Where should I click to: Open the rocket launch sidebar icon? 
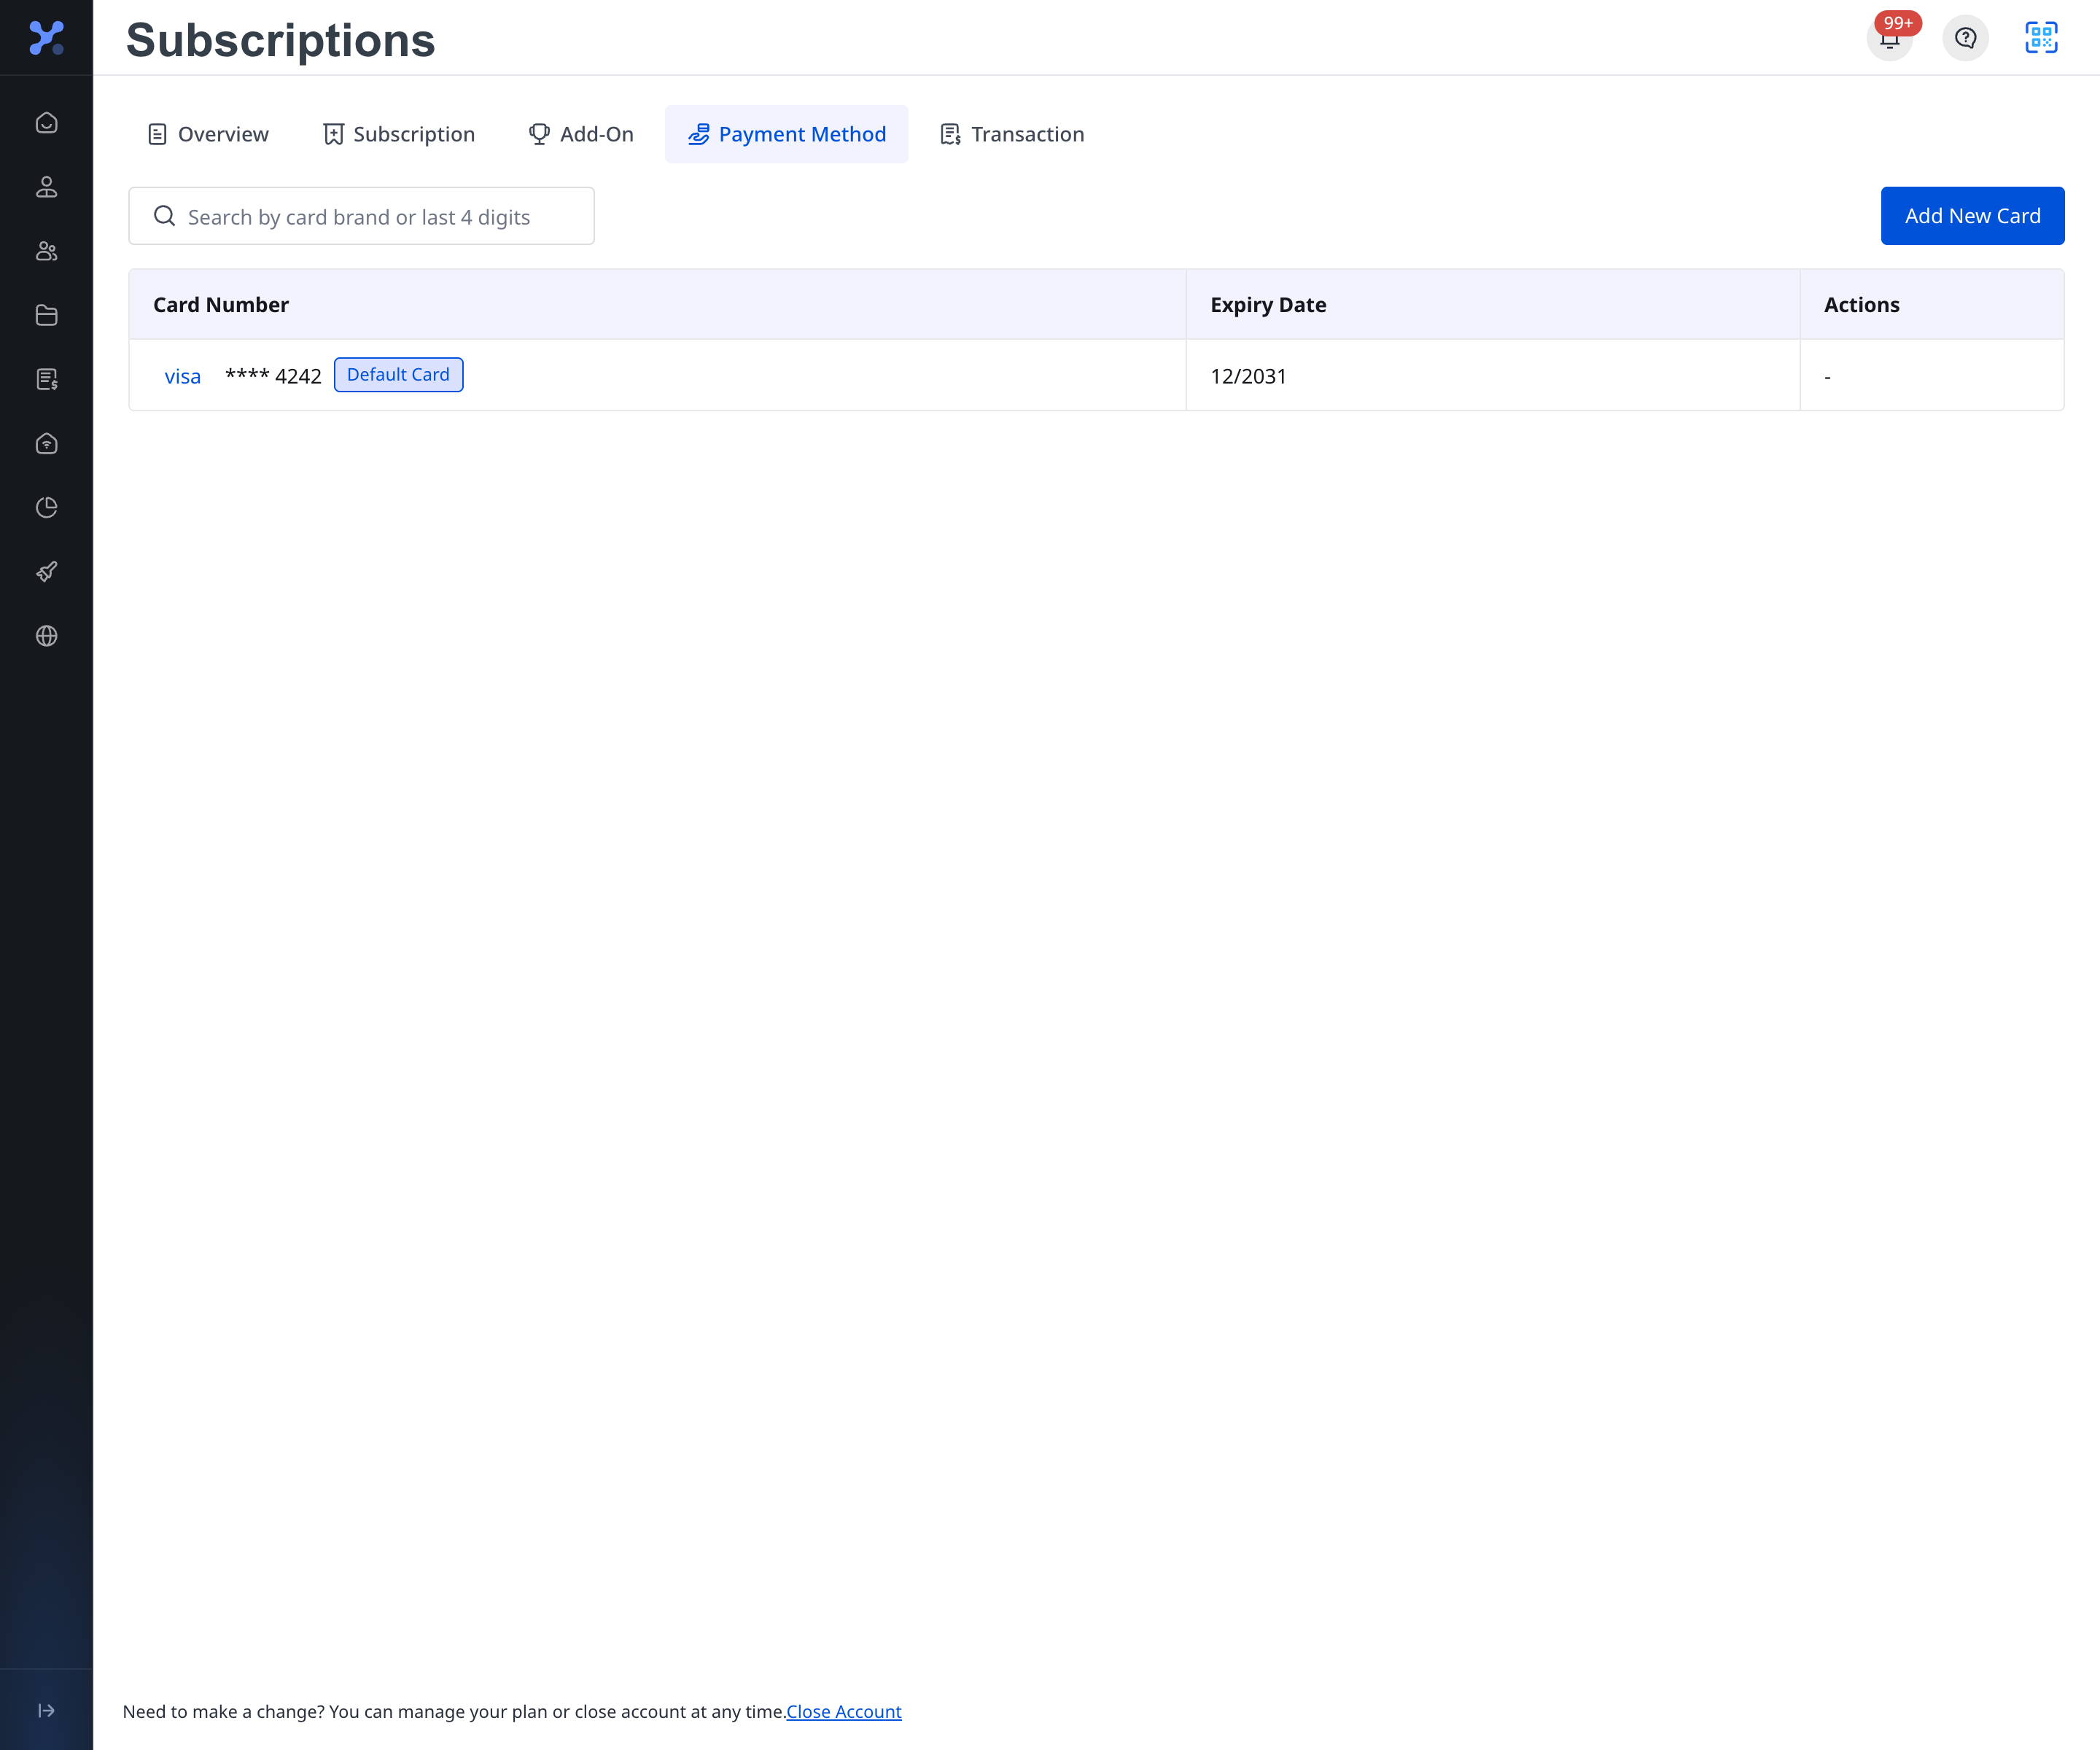click(x=46, y=571)
